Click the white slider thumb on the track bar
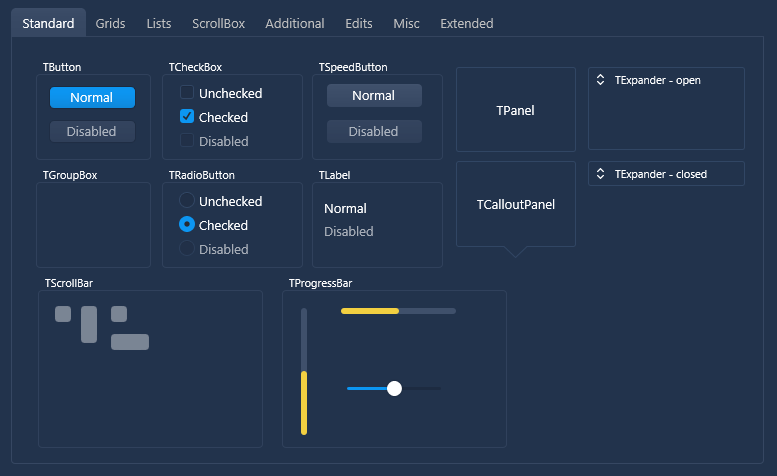 click(x=394, y=388)
